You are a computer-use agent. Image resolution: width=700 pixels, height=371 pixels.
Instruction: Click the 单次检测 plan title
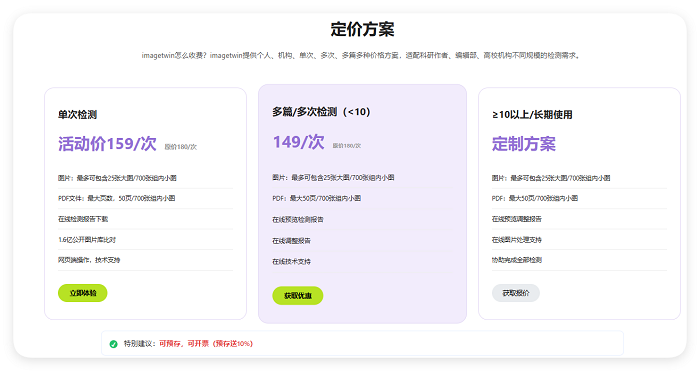(x=77, y=115)
